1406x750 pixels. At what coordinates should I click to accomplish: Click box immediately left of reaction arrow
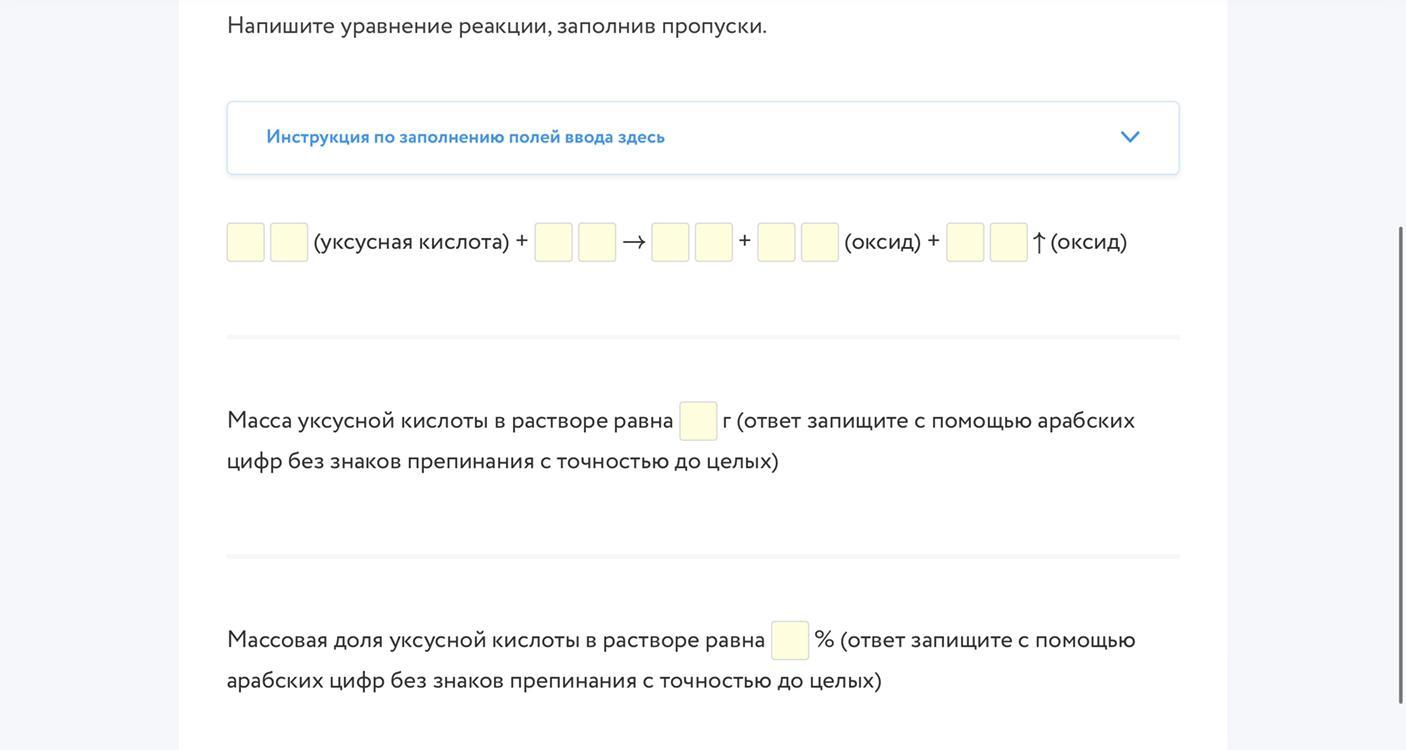click(597, 242)
